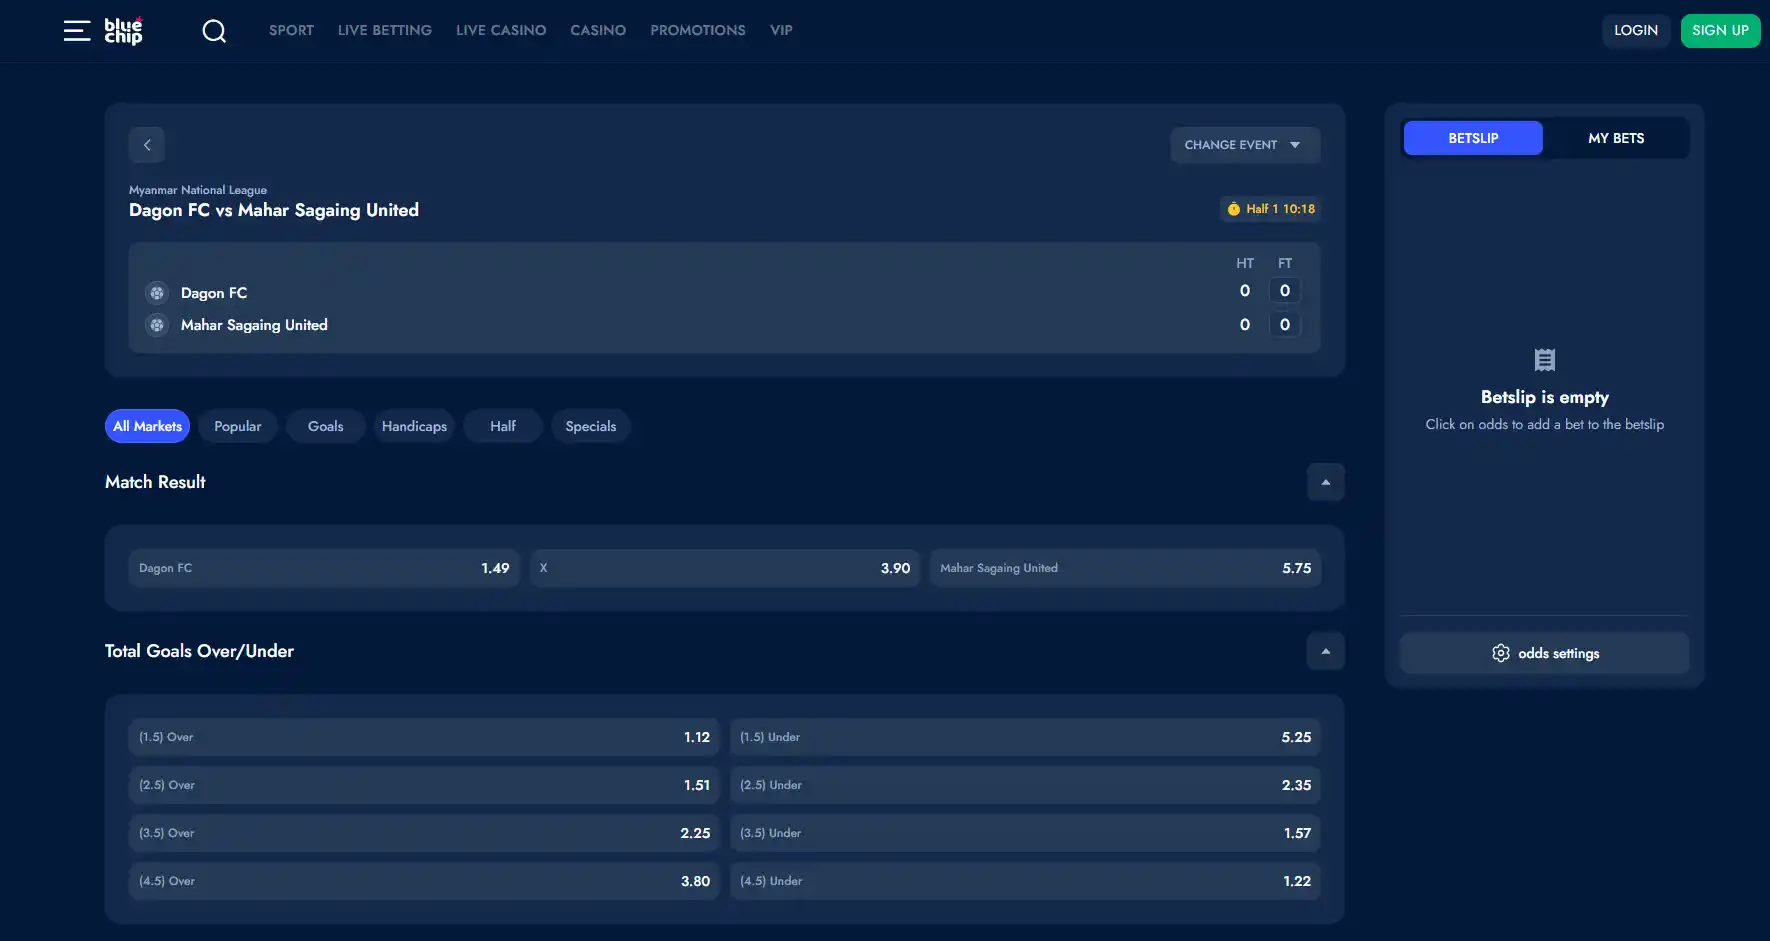Viewport: 1770px width, 941px height.
Task: Open the Change Event dropdown
Action: [1245, 145]
